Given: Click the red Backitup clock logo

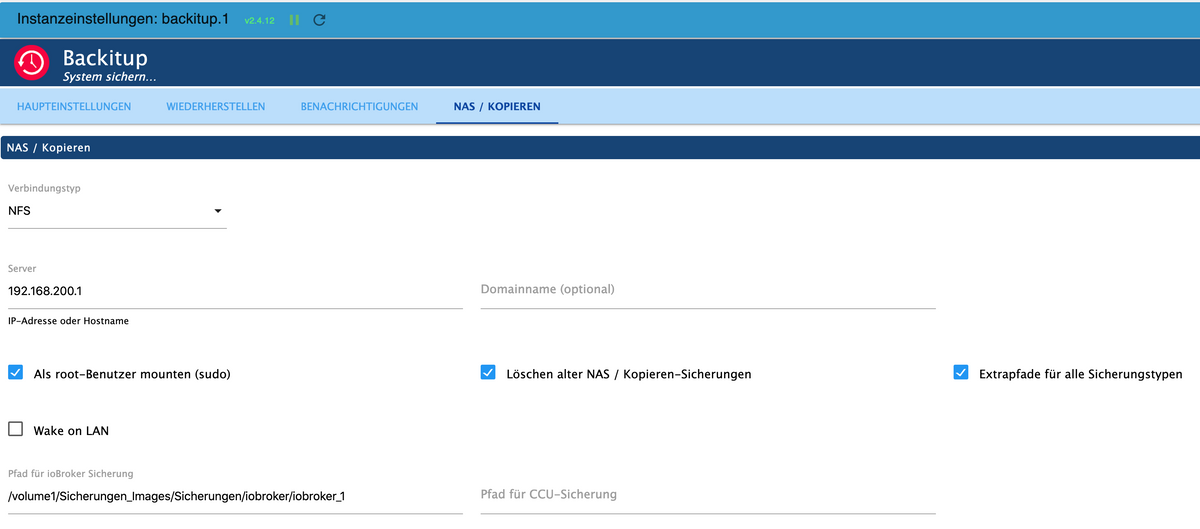Looking at the screenshot, I should tap(30, 63).
